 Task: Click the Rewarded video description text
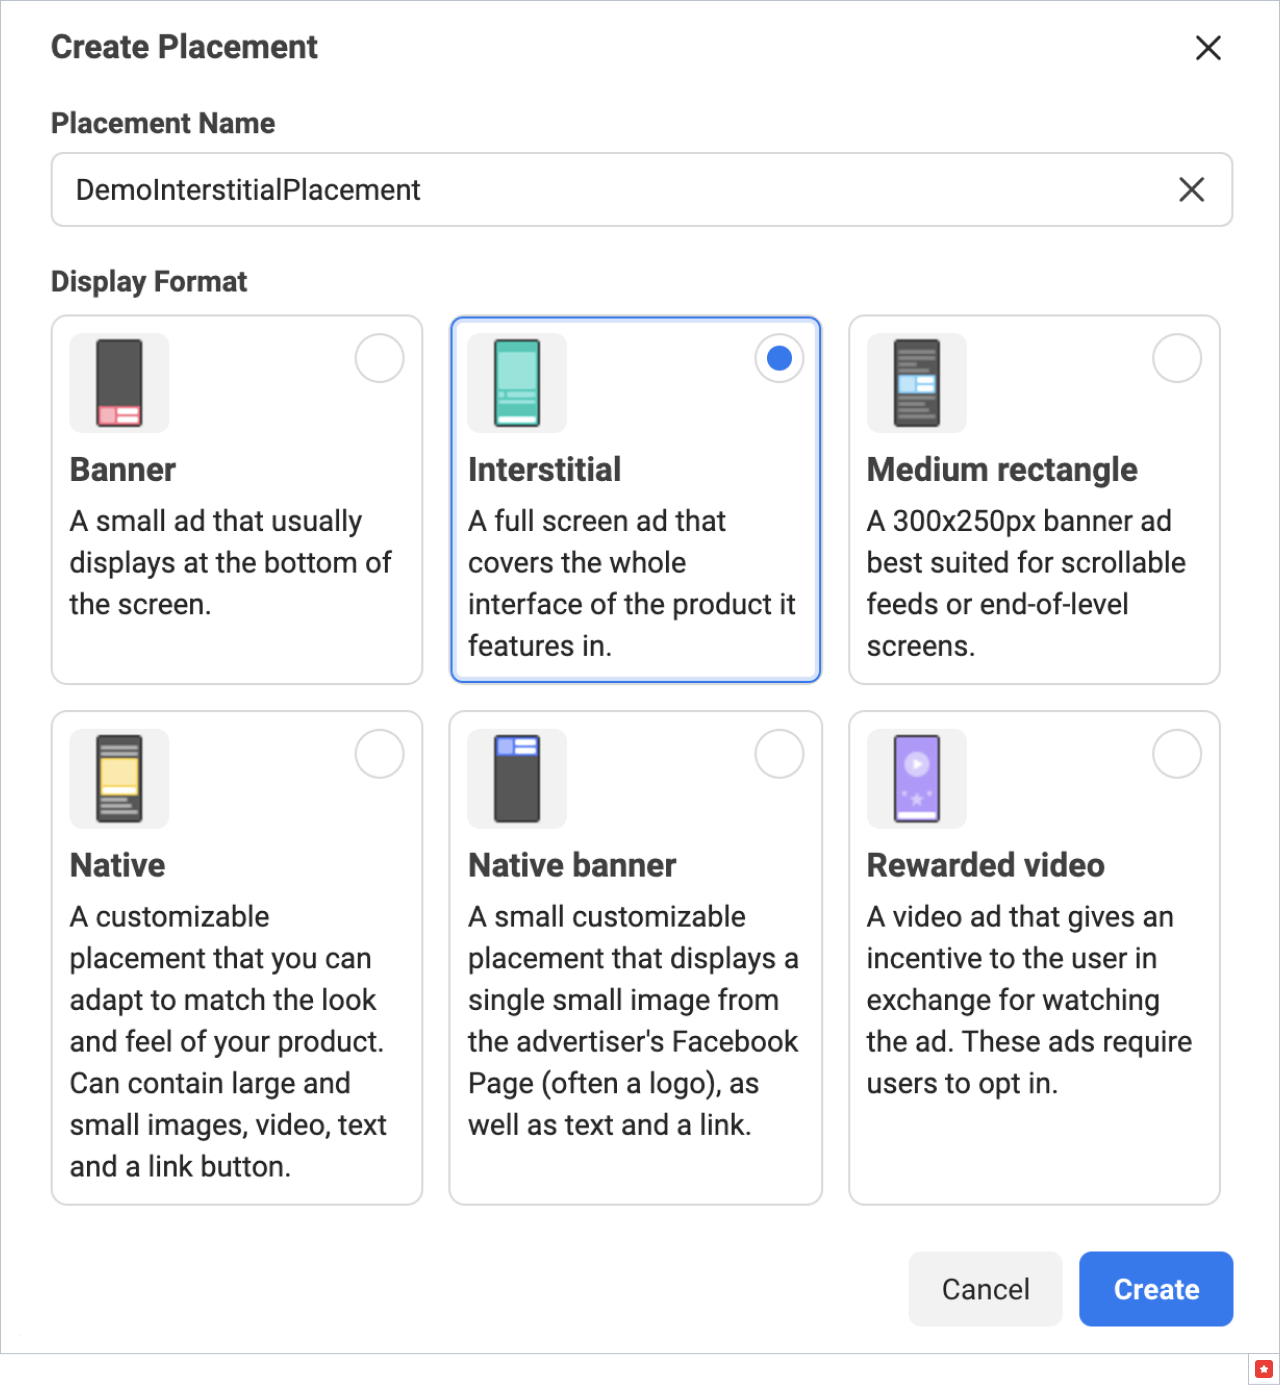(x=1028, y=1000)
